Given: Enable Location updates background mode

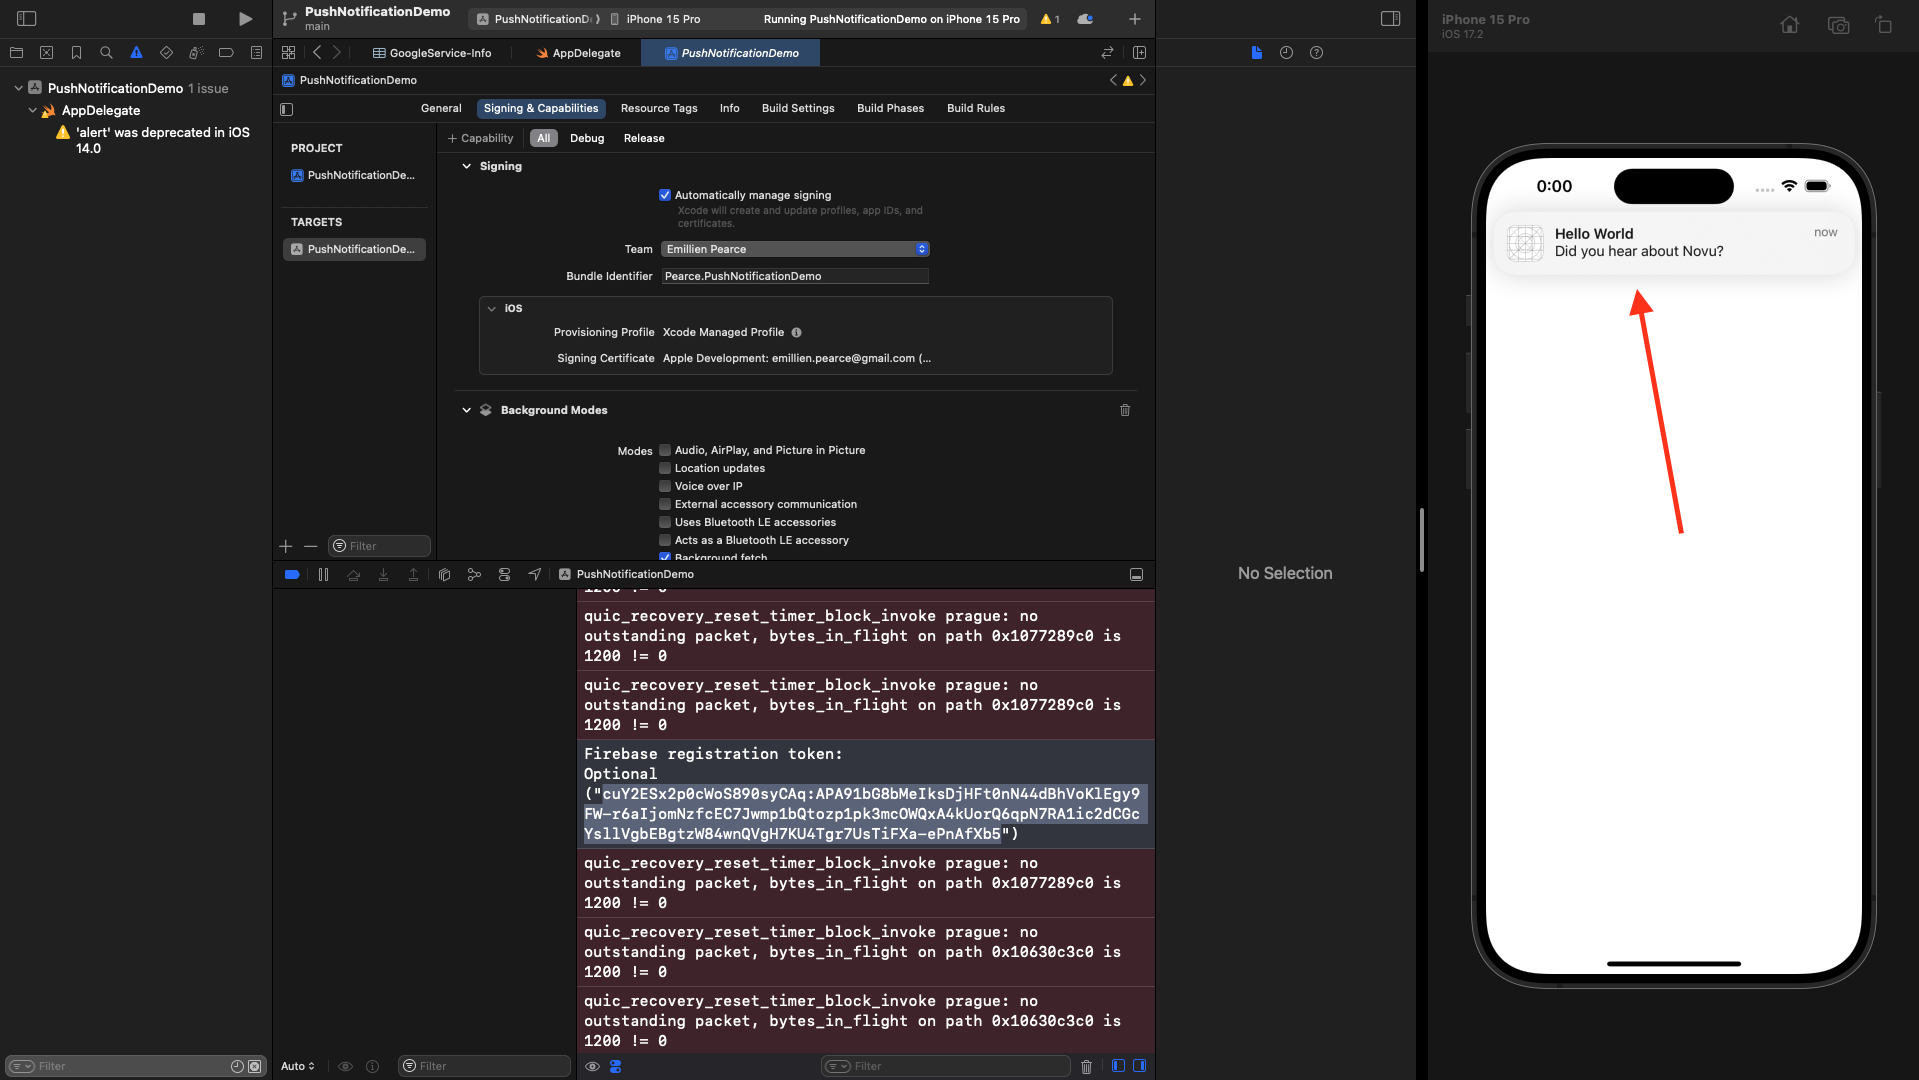Looking at the screenshot, I should click(x=665, y=468).
